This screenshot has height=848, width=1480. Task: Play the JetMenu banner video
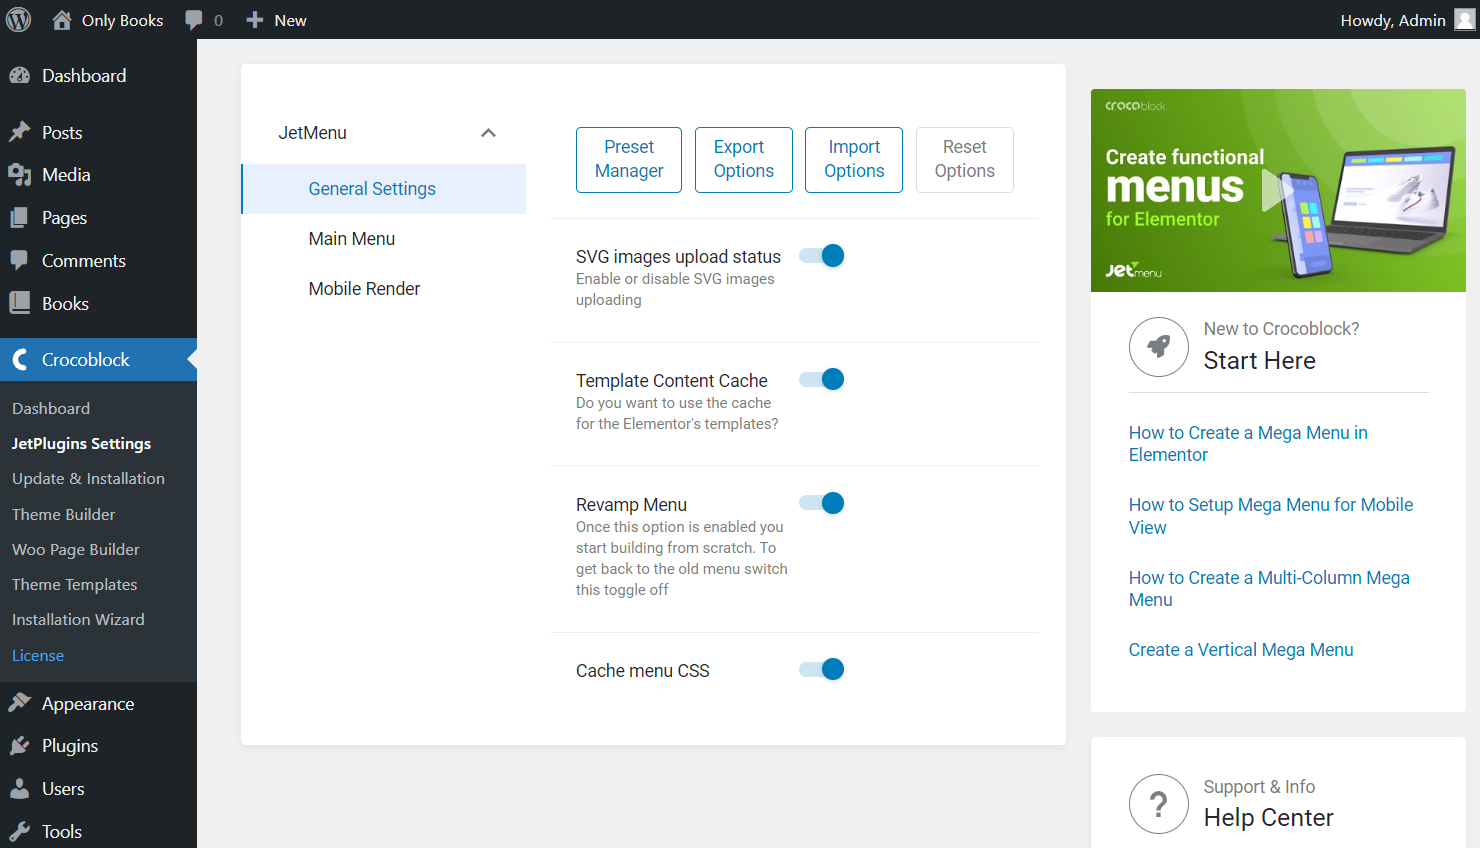(1277, 190)
